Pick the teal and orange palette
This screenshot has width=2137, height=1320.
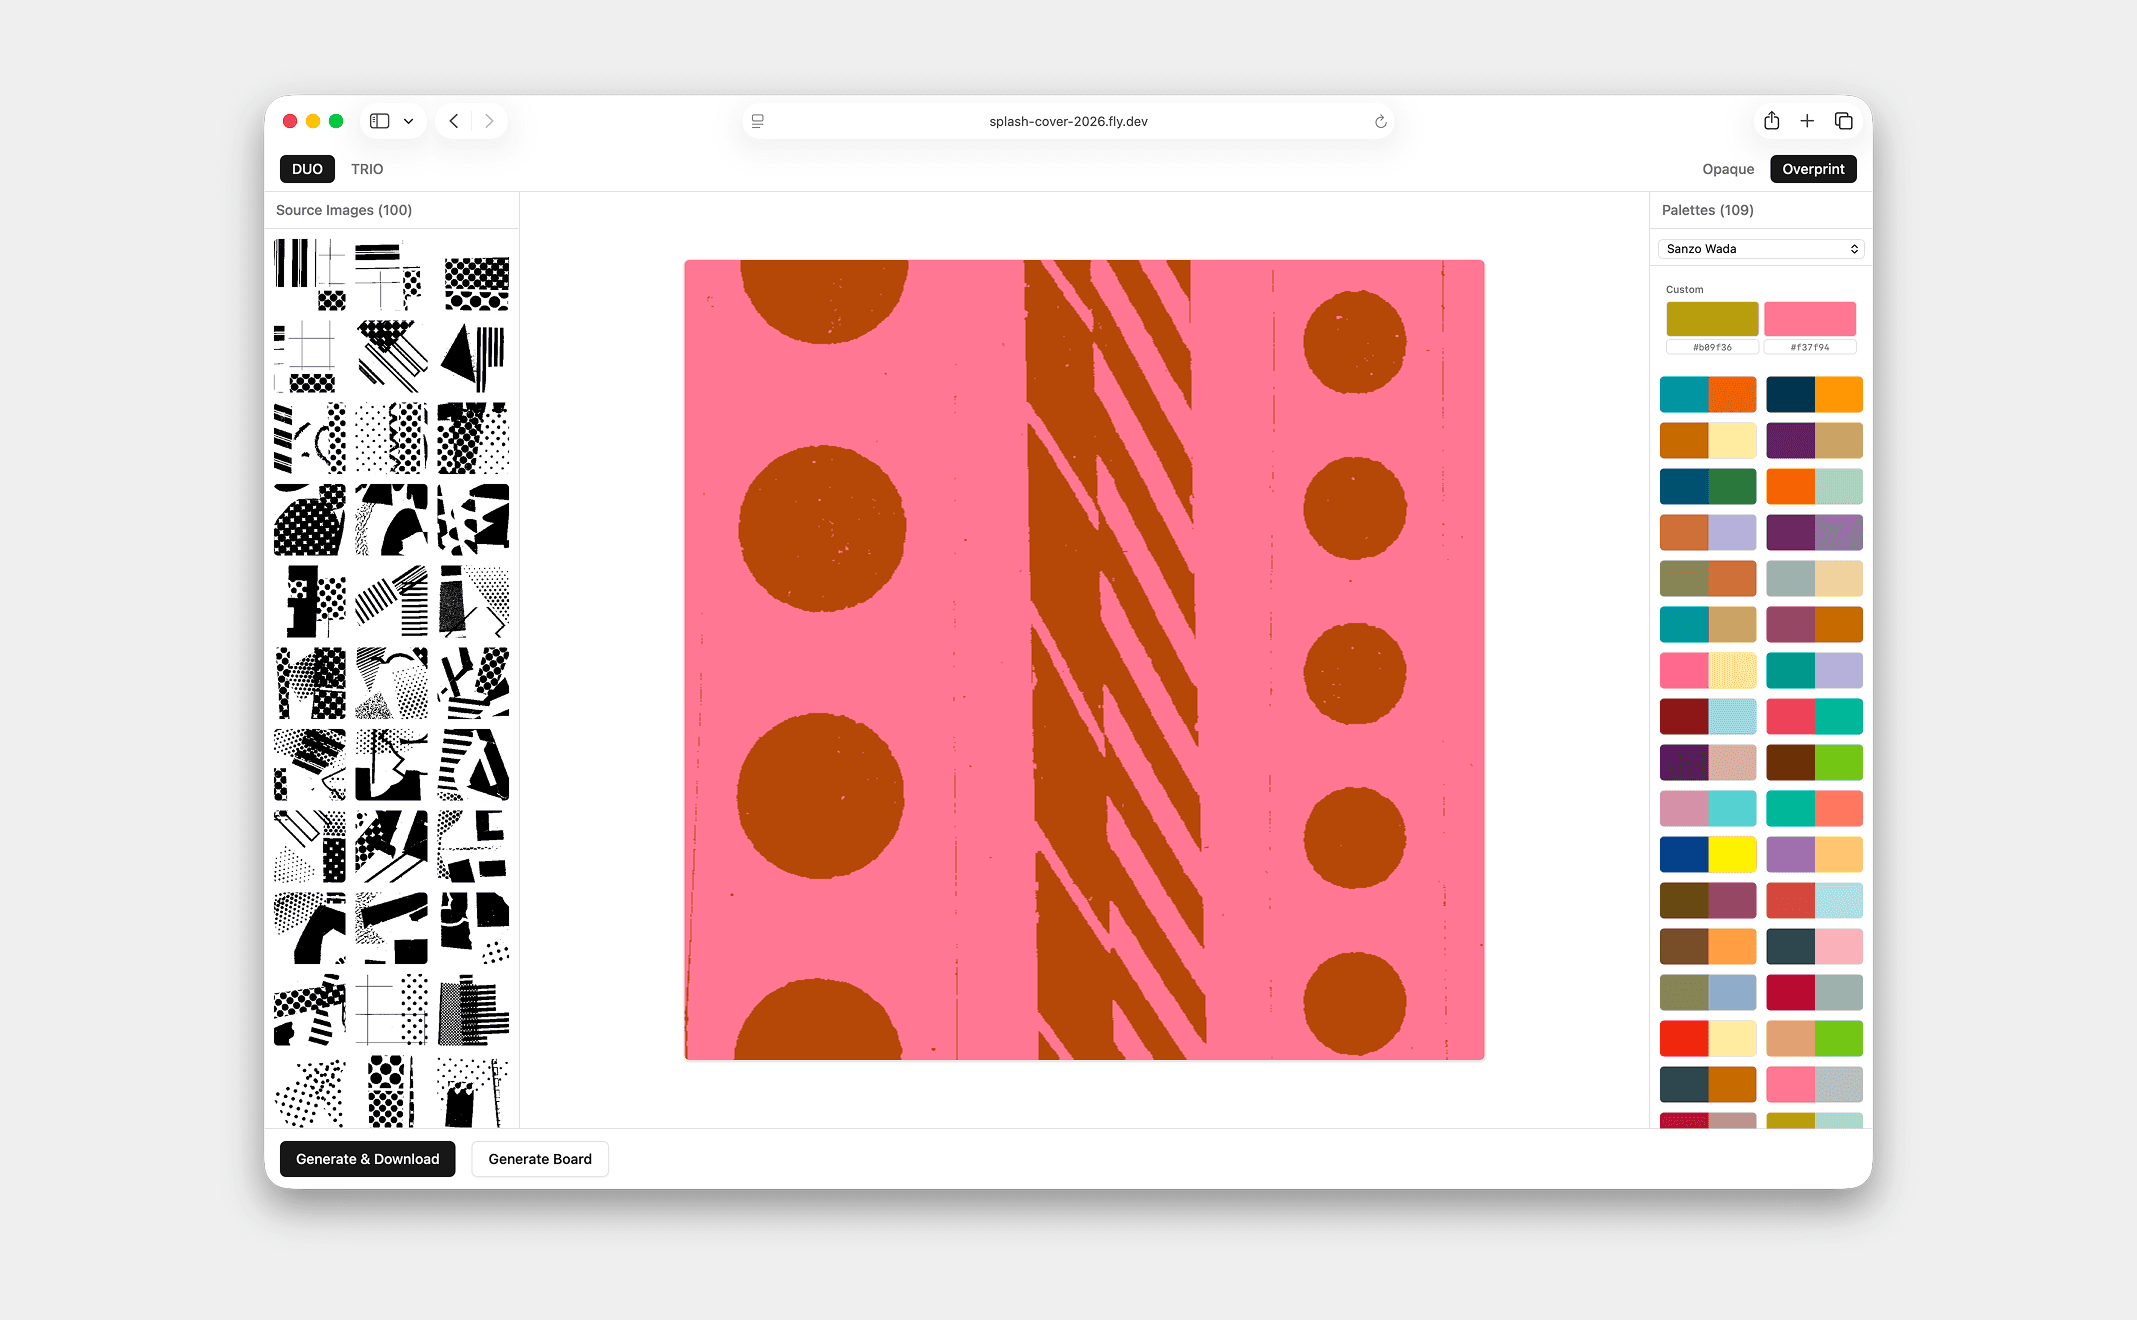coord(1708,395)
